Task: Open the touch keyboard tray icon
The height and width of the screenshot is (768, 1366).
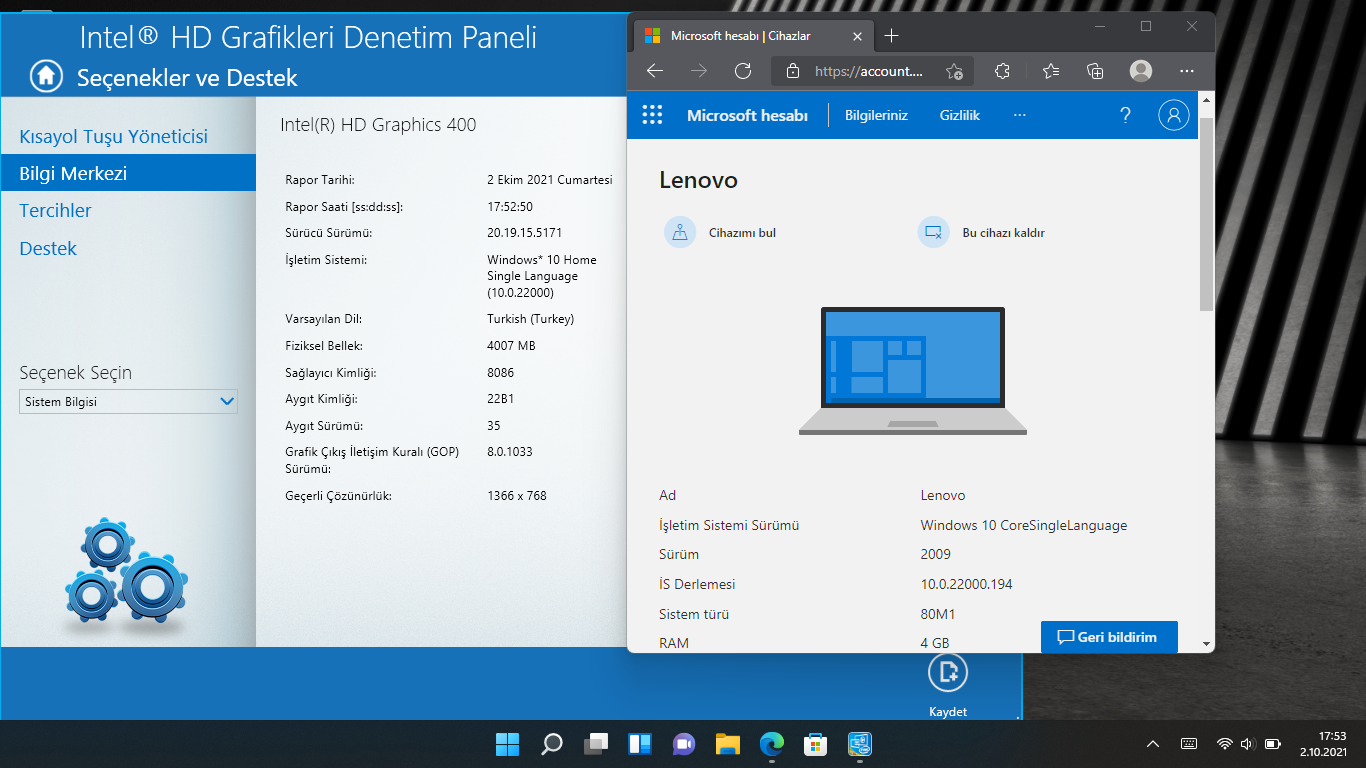Action: tap(1189, 744)
